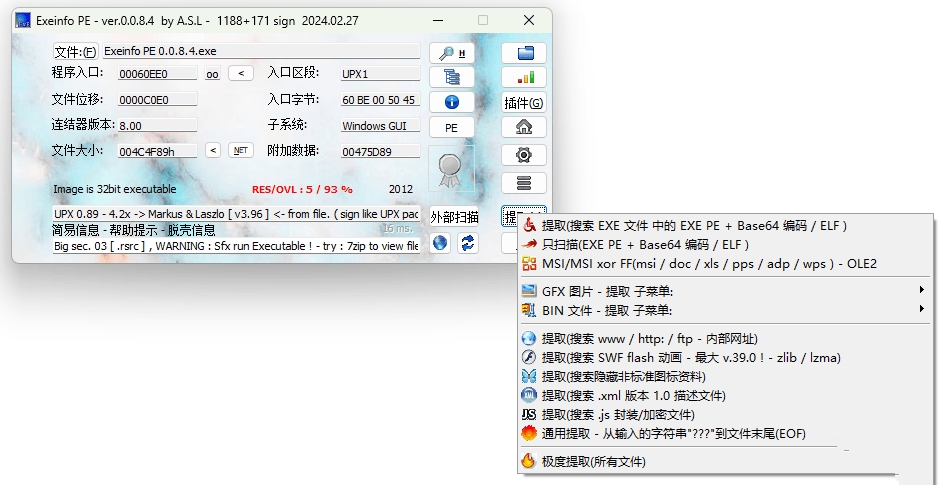Viewport: 952px width, 485px height.
Task: Click the red extract icon beside 提取(搜索 EXE 文件)
Action: tap(529, 225)
